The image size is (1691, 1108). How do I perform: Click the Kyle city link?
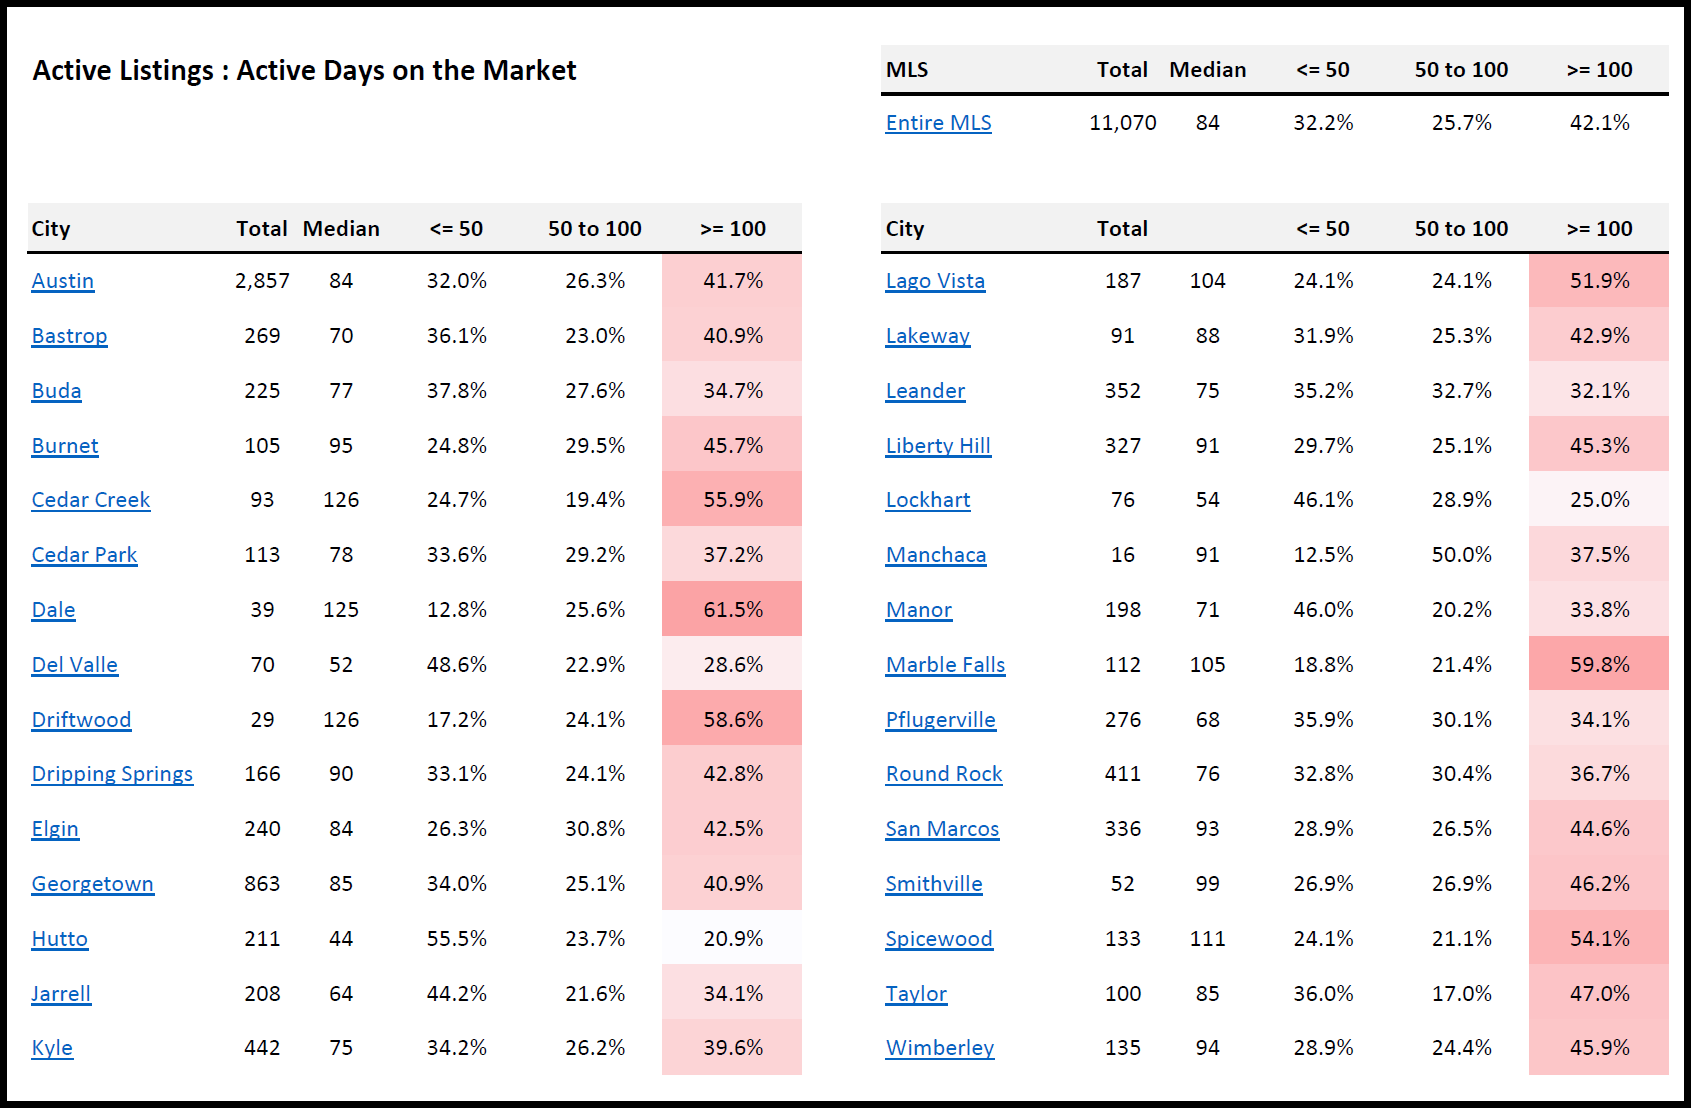[x=52, y=1048]
